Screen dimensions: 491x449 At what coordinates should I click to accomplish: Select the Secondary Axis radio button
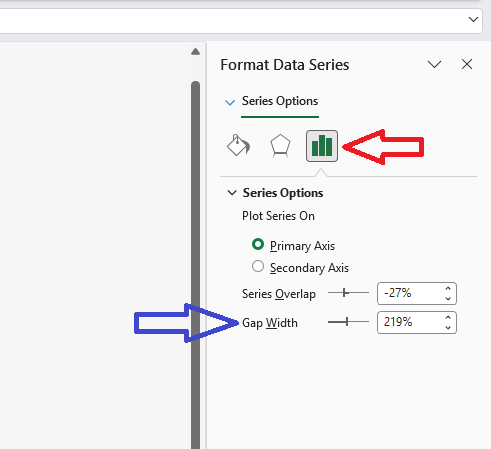pyautogui.click(x=258, y=266)
